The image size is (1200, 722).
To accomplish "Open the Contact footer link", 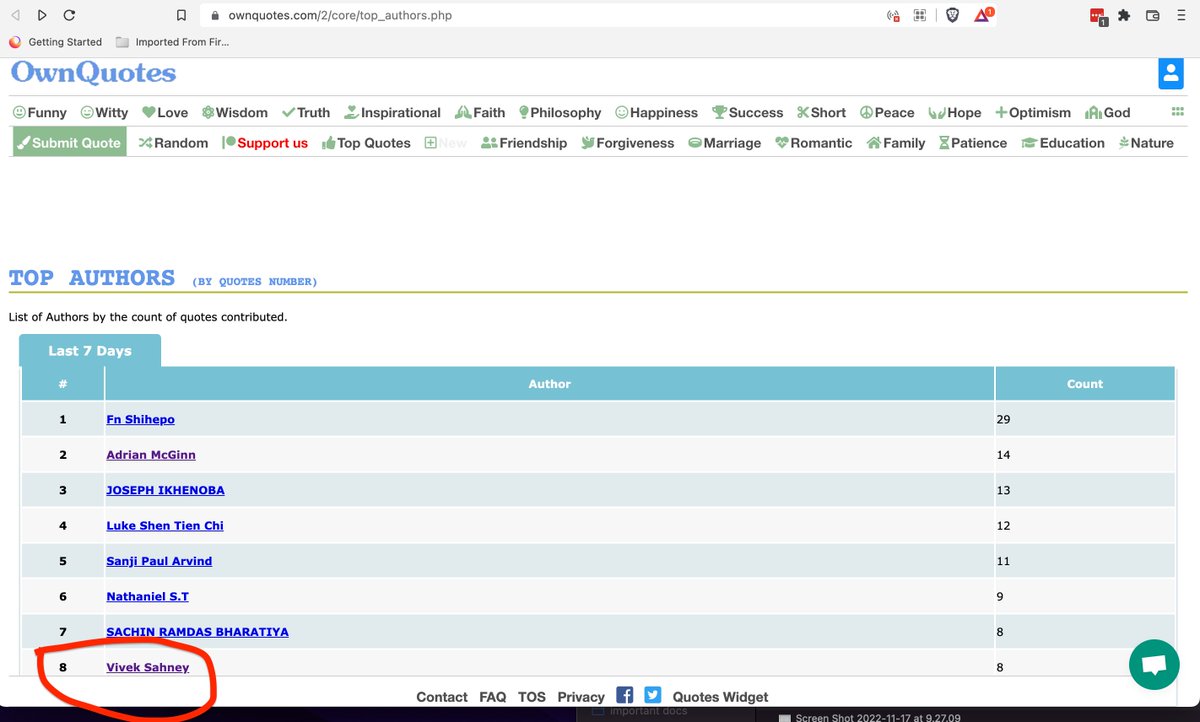I will pyautogui.click(x=442, y=697).
